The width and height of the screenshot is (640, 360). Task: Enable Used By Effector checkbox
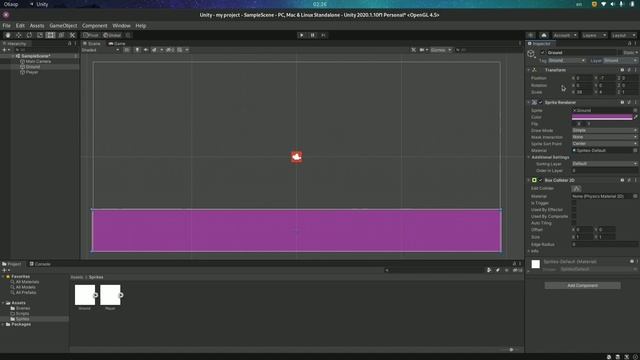(574, 210)
